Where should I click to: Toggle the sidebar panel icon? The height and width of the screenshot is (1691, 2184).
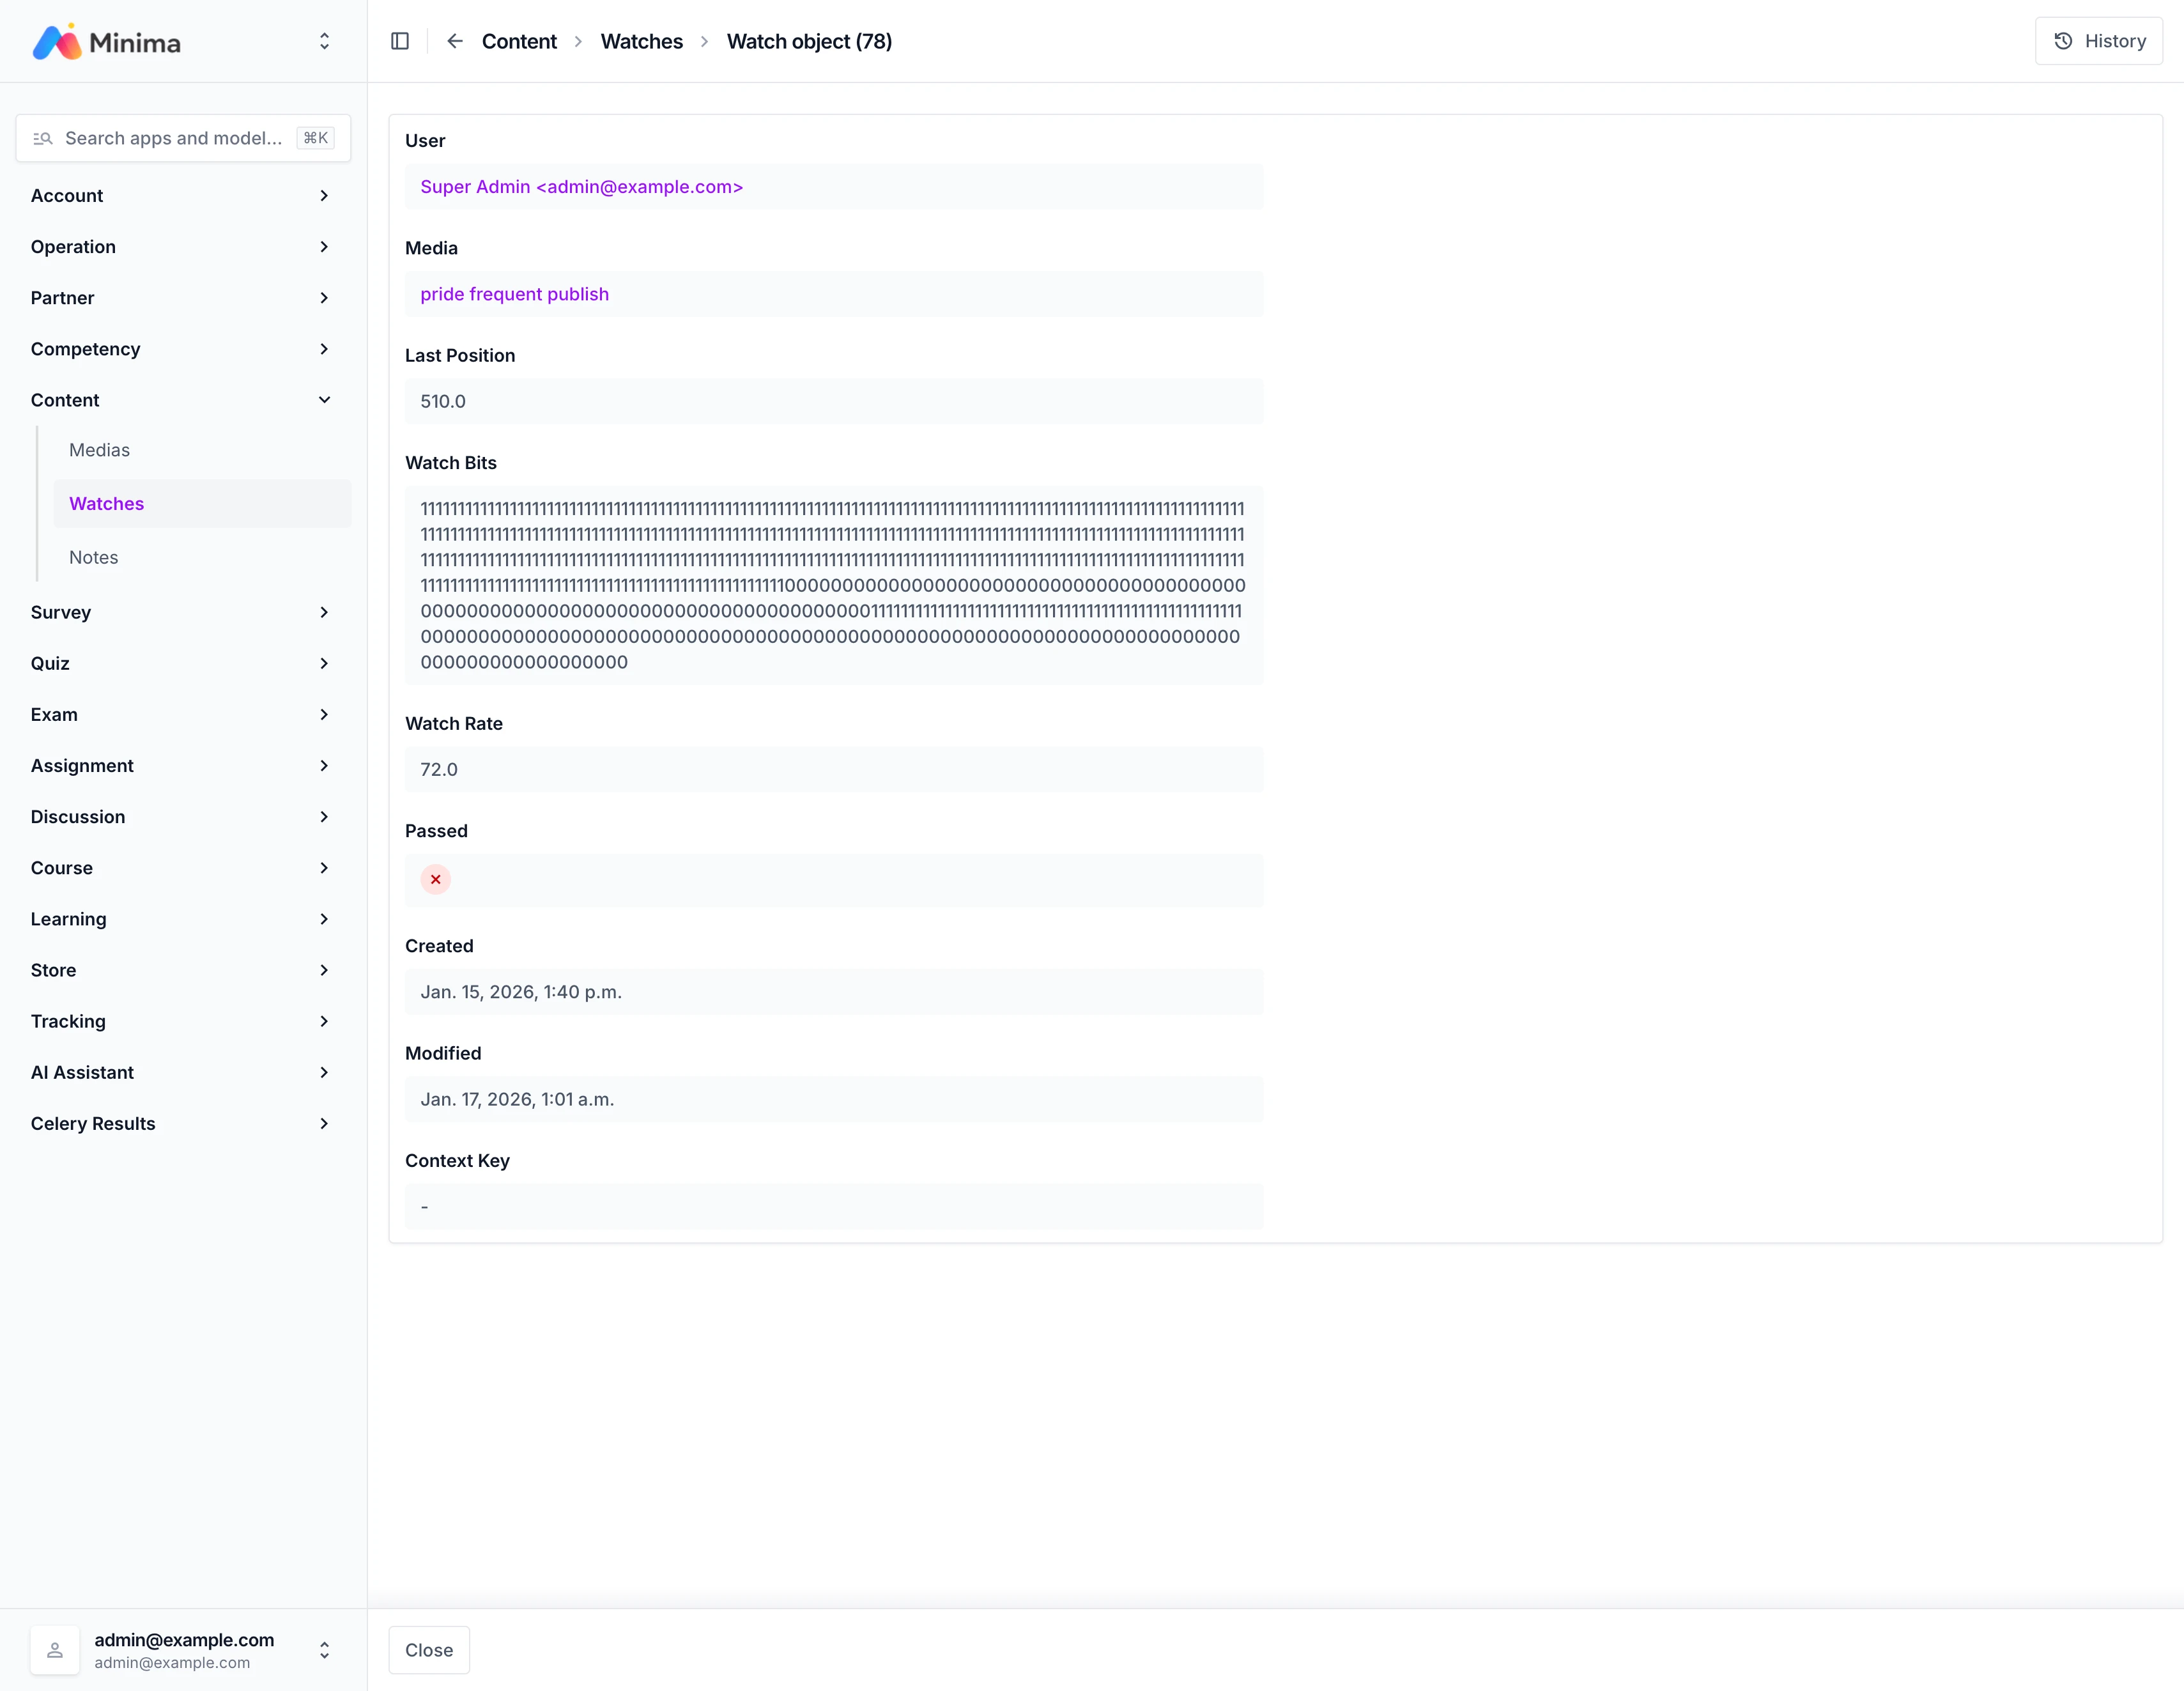[400, 41]
